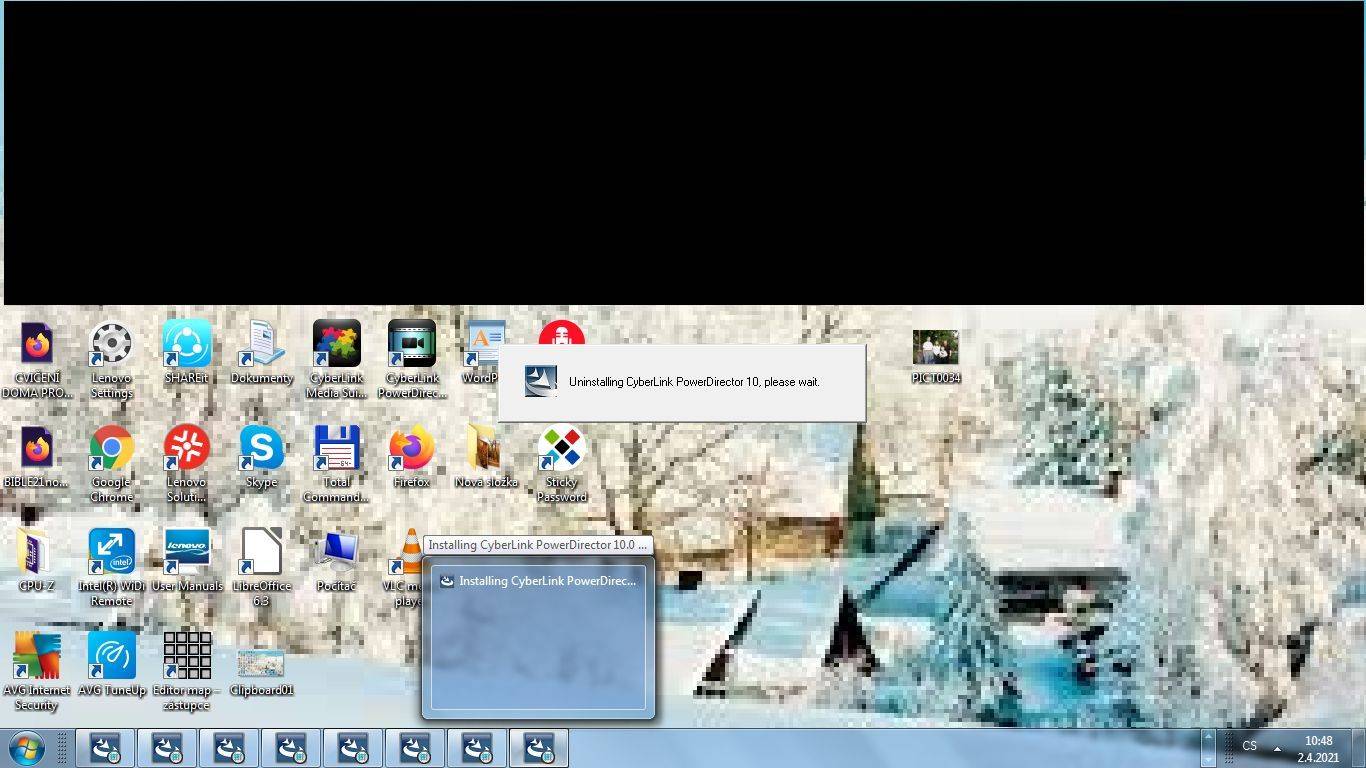Screen dimensions: 1366x768
Task: Show hidden system tray icons
Action: [1277, 748]
